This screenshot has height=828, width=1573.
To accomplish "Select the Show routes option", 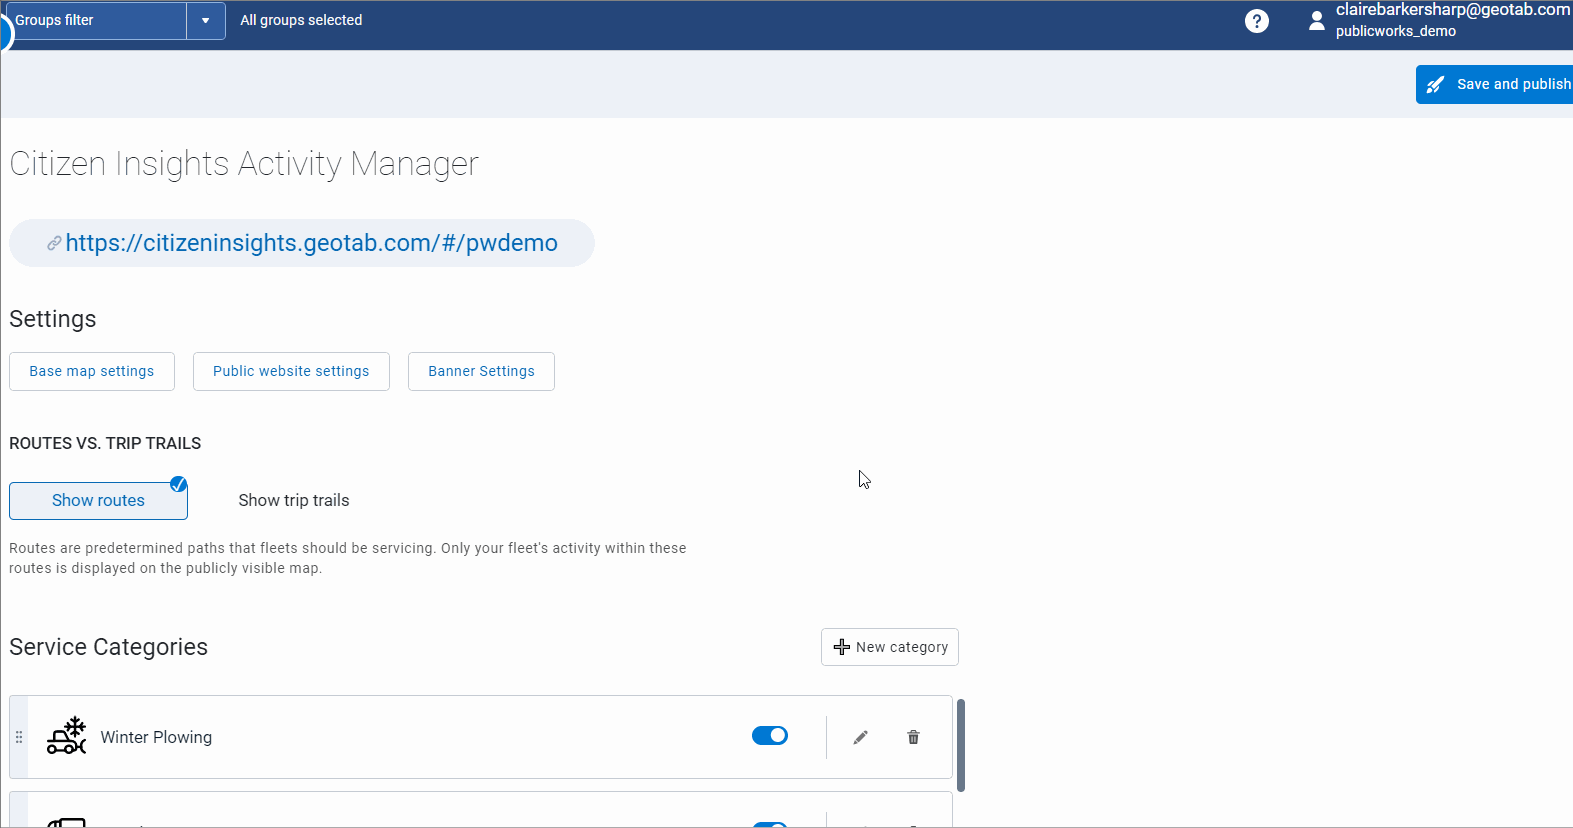I will 98,500.
